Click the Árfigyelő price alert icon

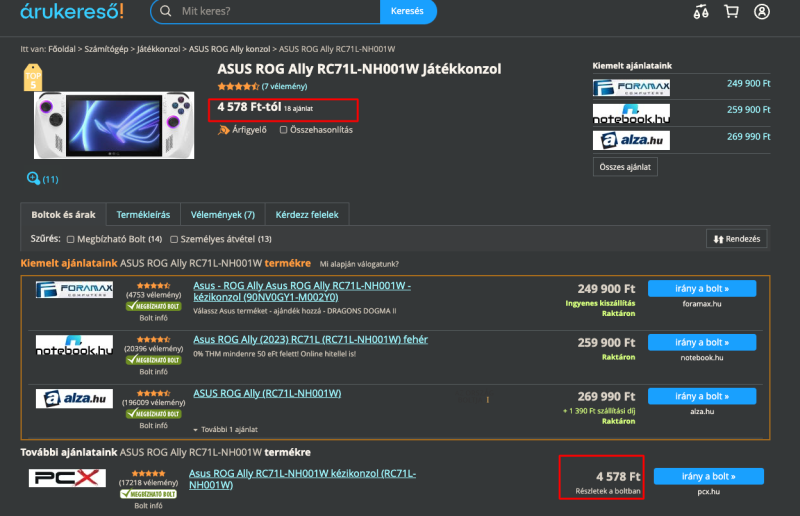(x=223, y=130)
